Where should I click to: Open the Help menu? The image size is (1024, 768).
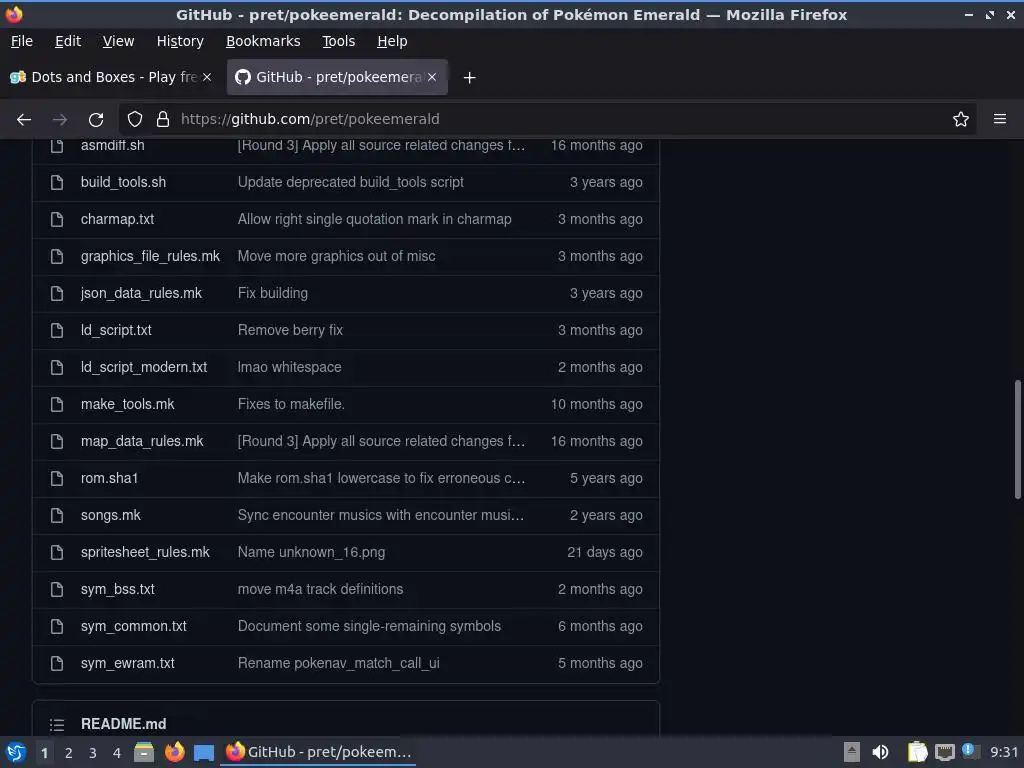tap(392, 41)
